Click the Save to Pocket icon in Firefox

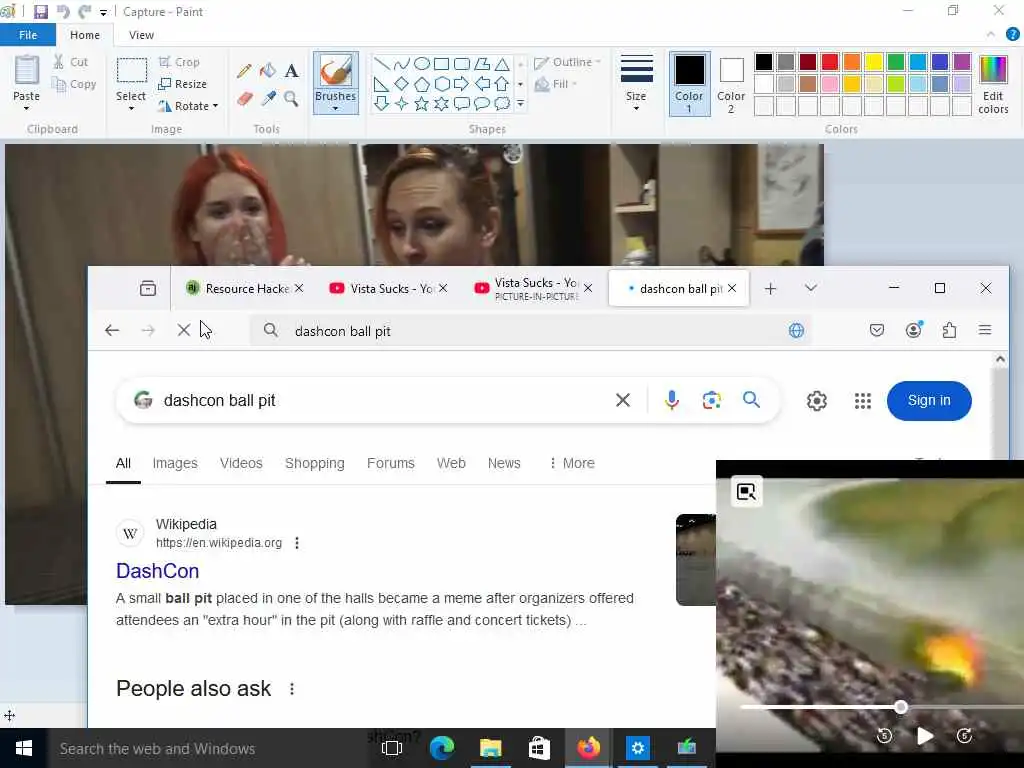click(877, 330)
